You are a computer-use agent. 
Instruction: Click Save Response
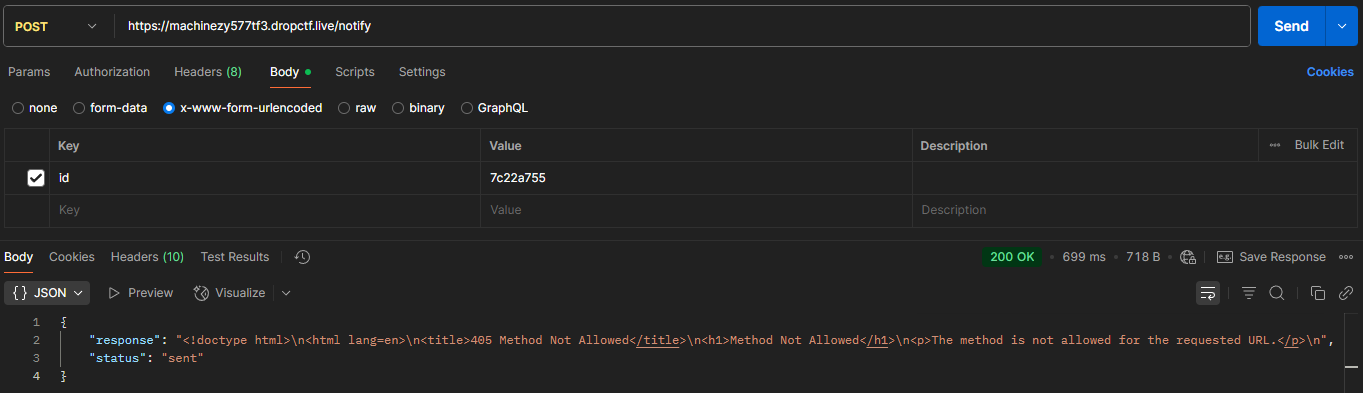[x=1271, y=257]
